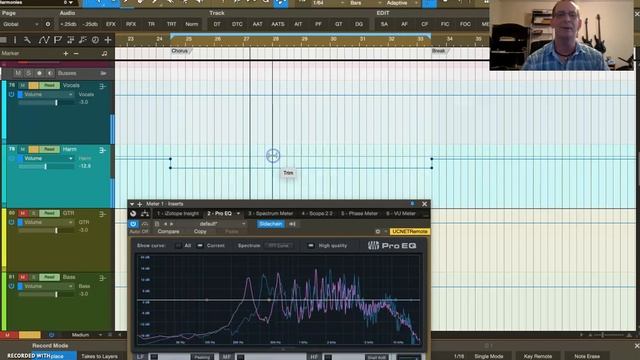Toggle High quality checkbox in Pro EQ
Image resolution: width=640 pixels, height=360 pixels.
311,246
